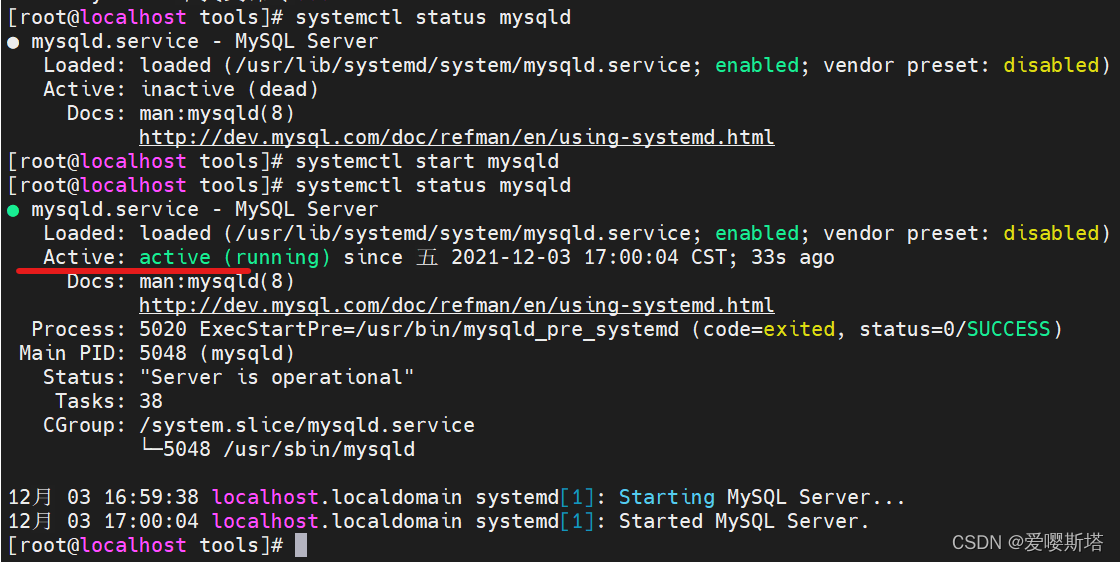
Task: Click the "systemctl start mysqld" command text
Action: tap(427, 161)
